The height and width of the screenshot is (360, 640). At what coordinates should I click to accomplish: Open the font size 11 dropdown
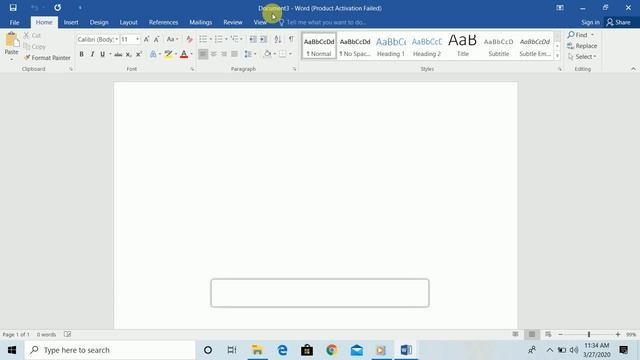(x=137, y=39)
